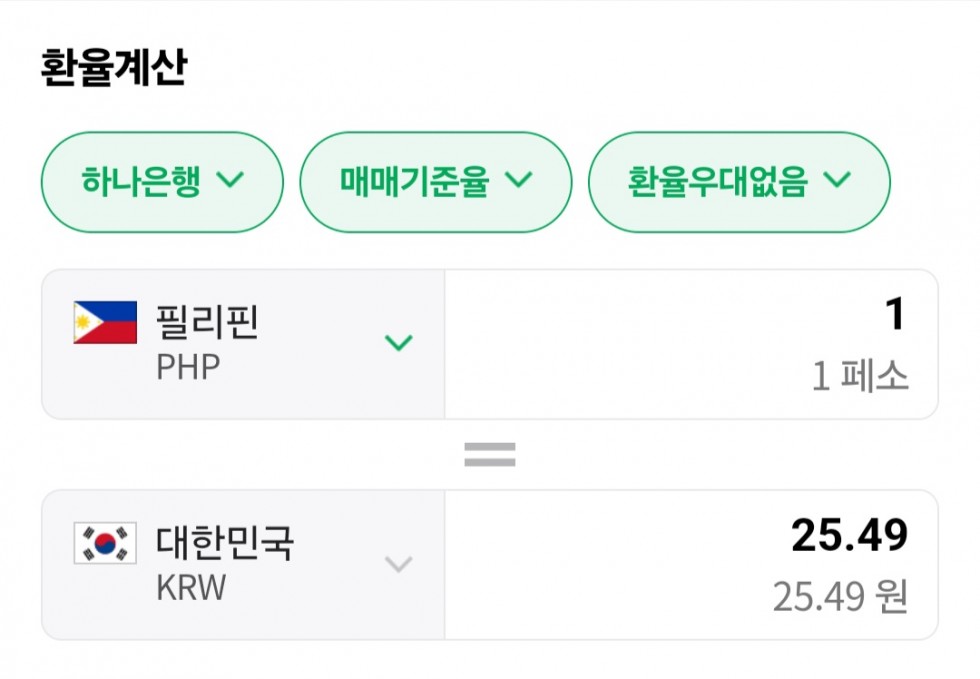Screen dimensions: 980x679
Task: Click the equals sign between currencies
Action: (490, 455)
